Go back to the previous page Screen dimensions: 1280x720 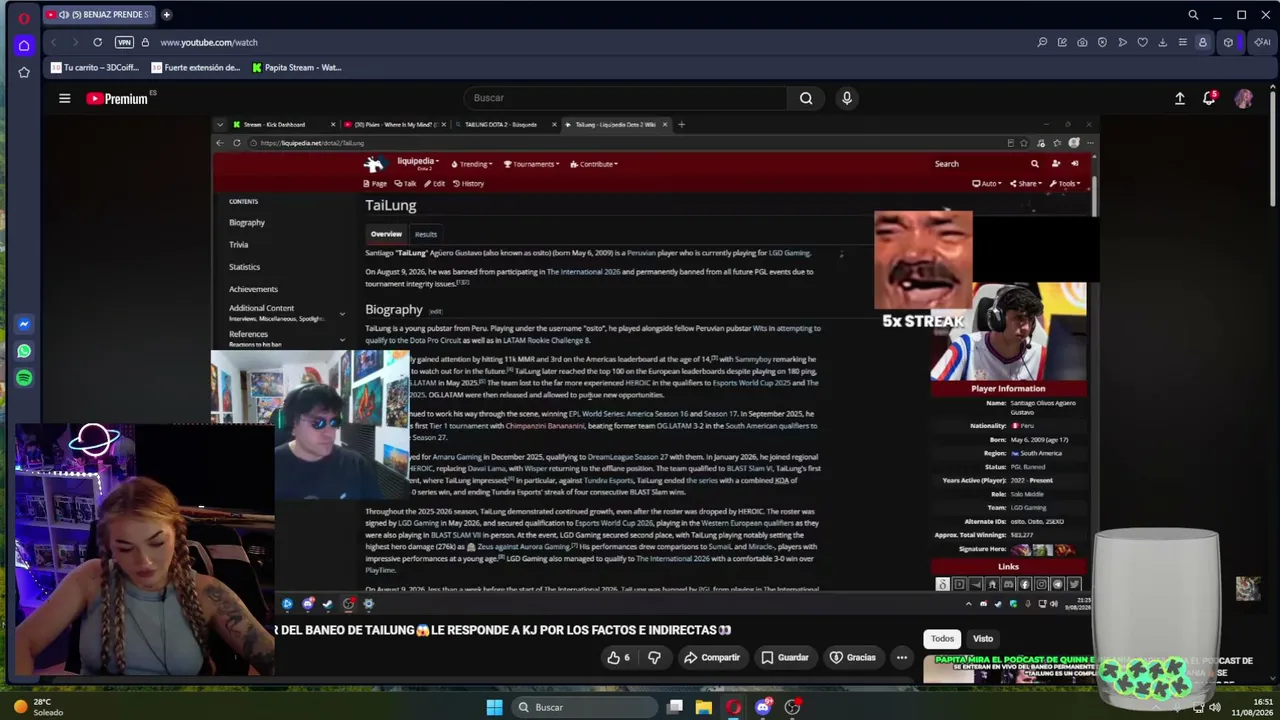point(53,42)
